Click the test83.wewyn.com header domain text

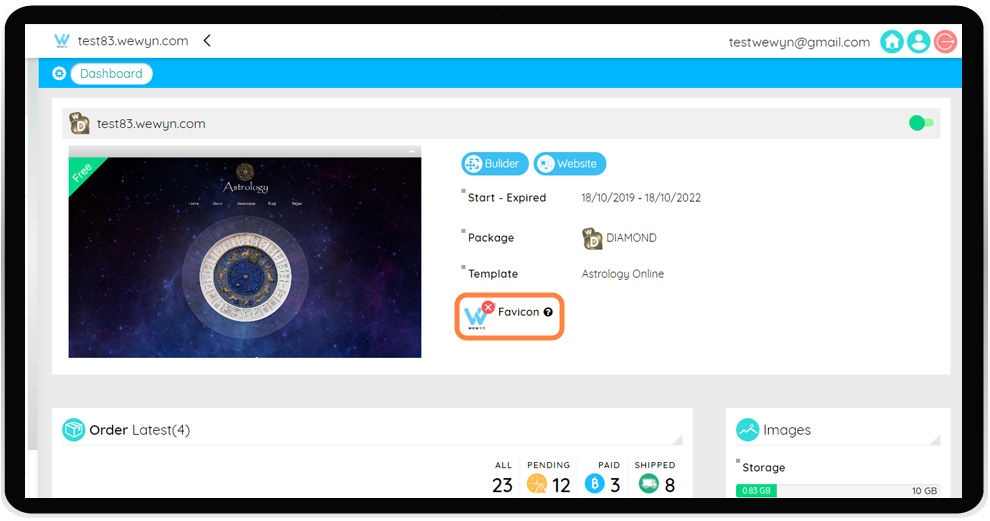pyautogui.click(x=133, y=41)
